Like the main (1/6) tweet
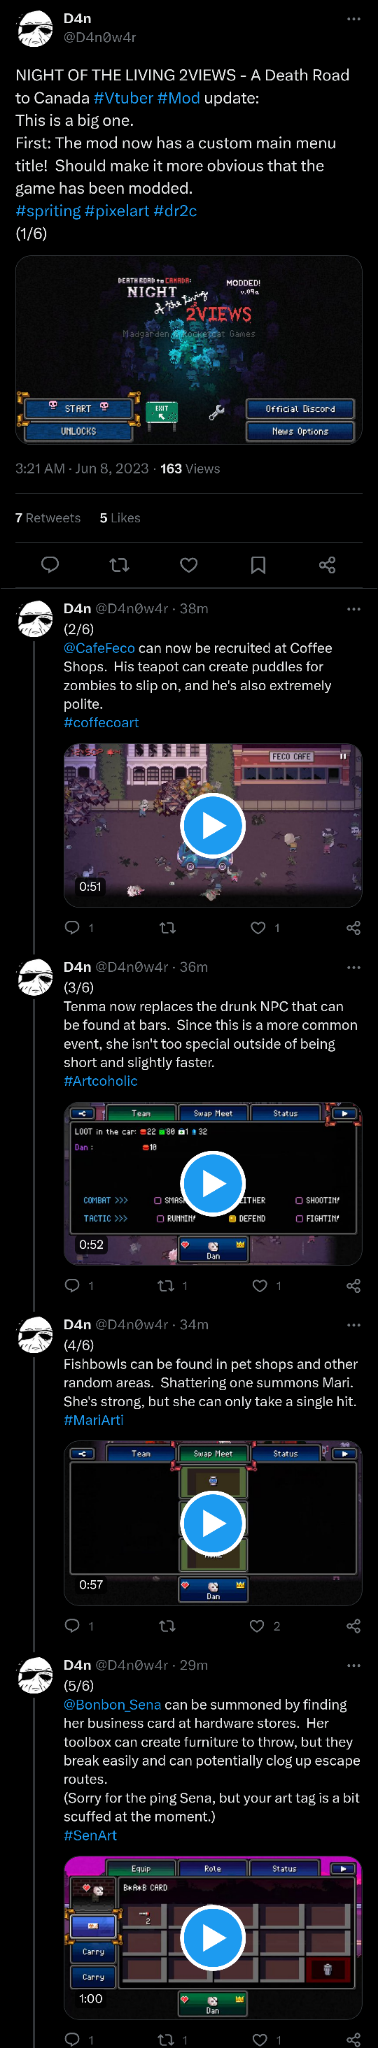This screenshot has height=2048, width=378. pyautogui.click(x=188, y=565)
